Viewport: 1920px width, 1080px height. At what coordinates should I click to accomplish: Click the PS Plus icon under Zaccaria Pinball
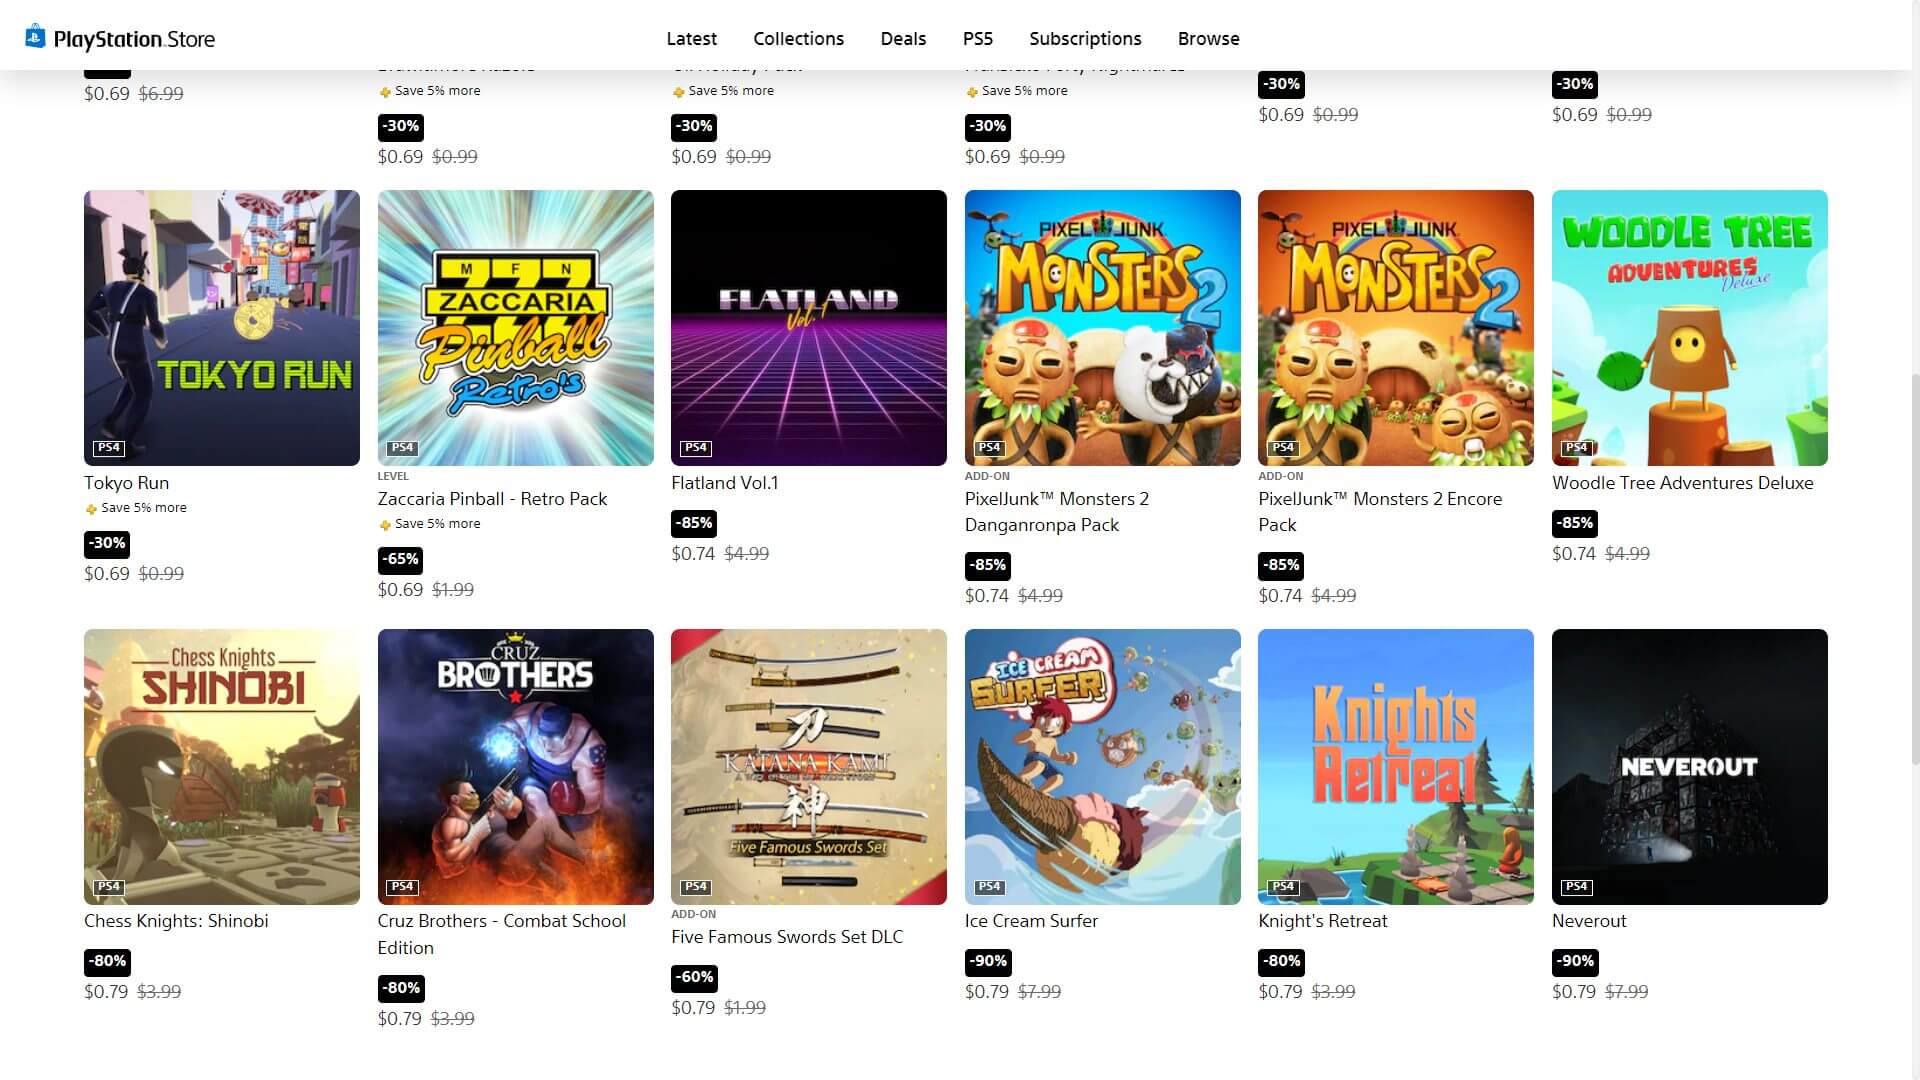click(x=385, y=525)
